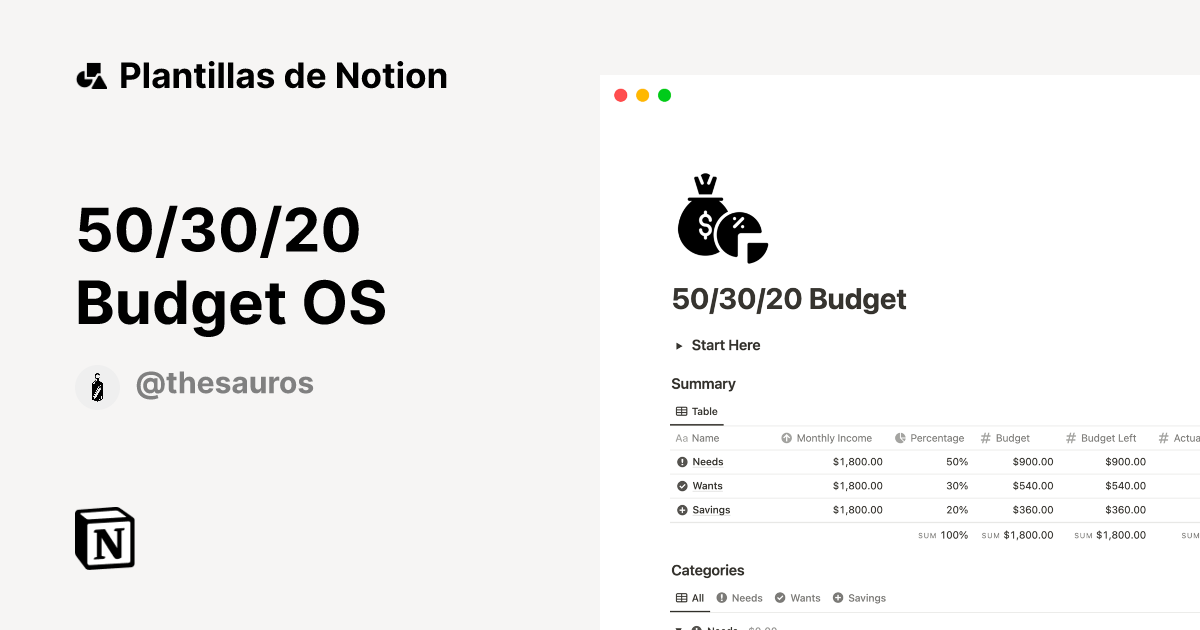This screenshot has width=1200, height=630.
Task: Expand the Start Here section
Action: pos(679,345)
